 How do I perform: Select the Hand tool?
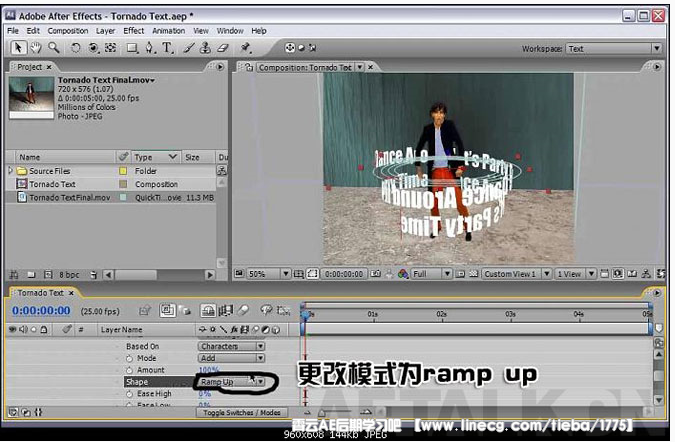coord(36,47)
